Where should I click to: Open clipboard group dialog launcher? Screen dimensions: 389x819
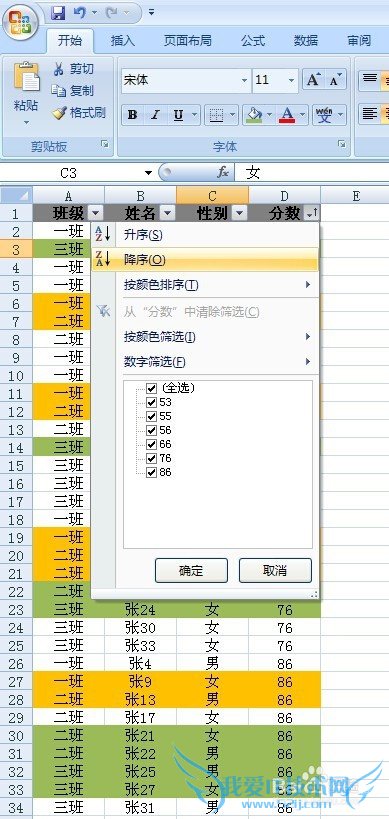105,144
